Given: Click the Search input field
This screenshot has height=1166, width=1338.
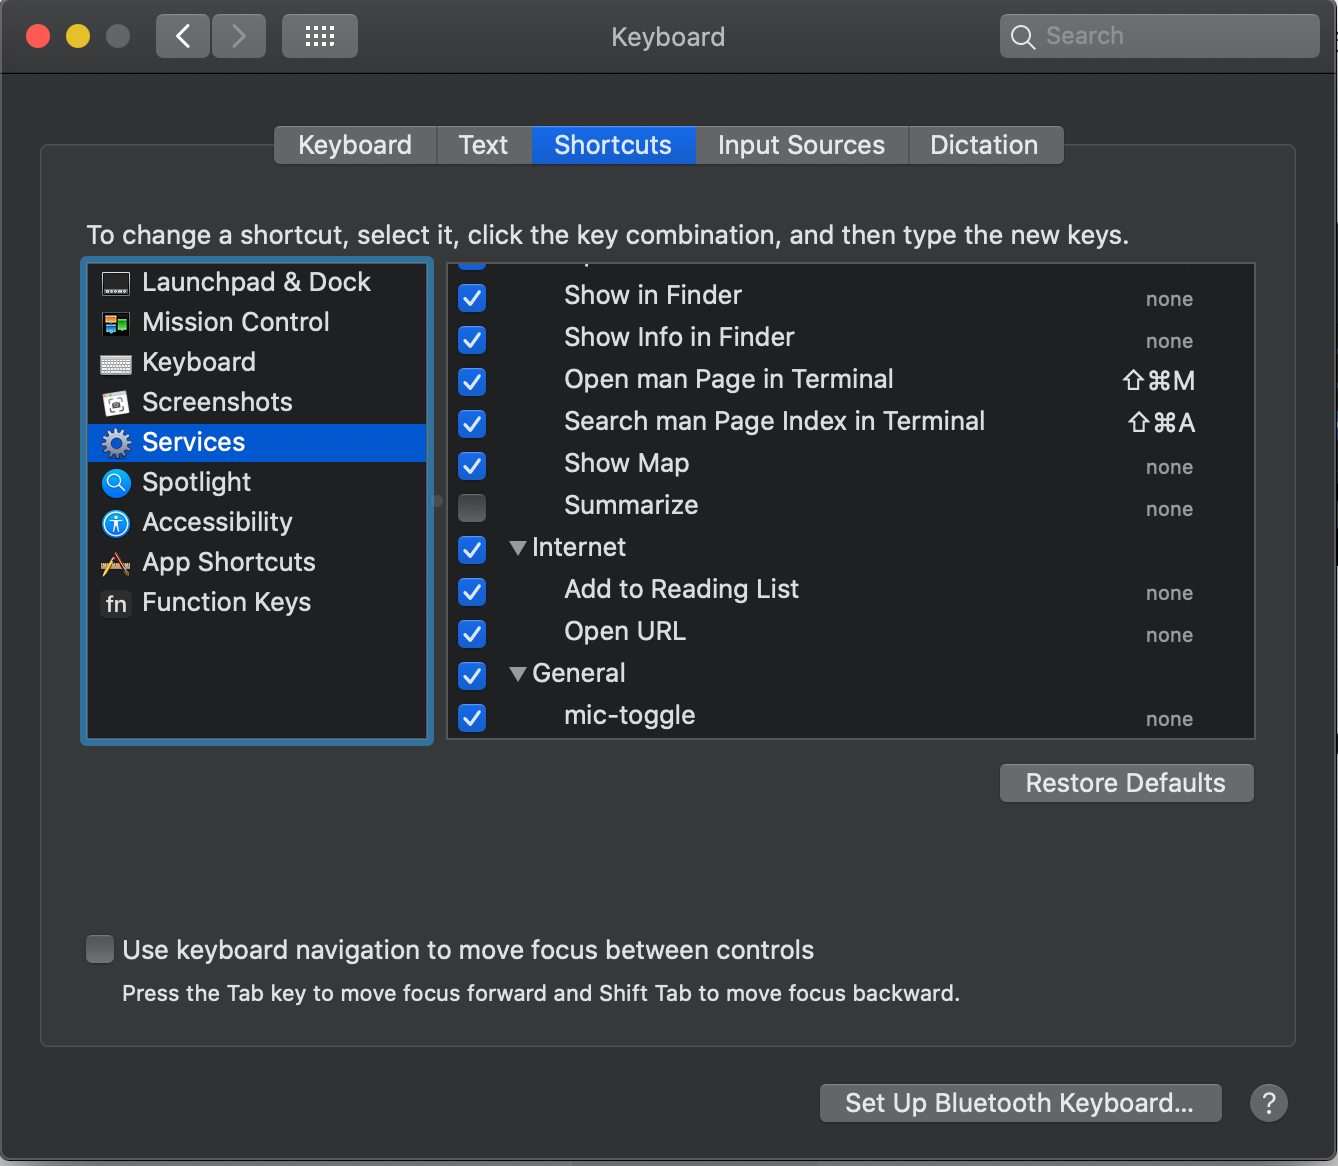Looking at the screenshot, I should point(1160,37).
